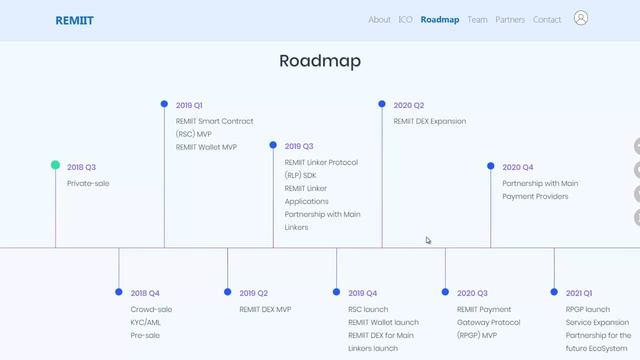Viewport: 640px width, 360px height.
Task: Open the ICO menu item
Action: point(405,20)
